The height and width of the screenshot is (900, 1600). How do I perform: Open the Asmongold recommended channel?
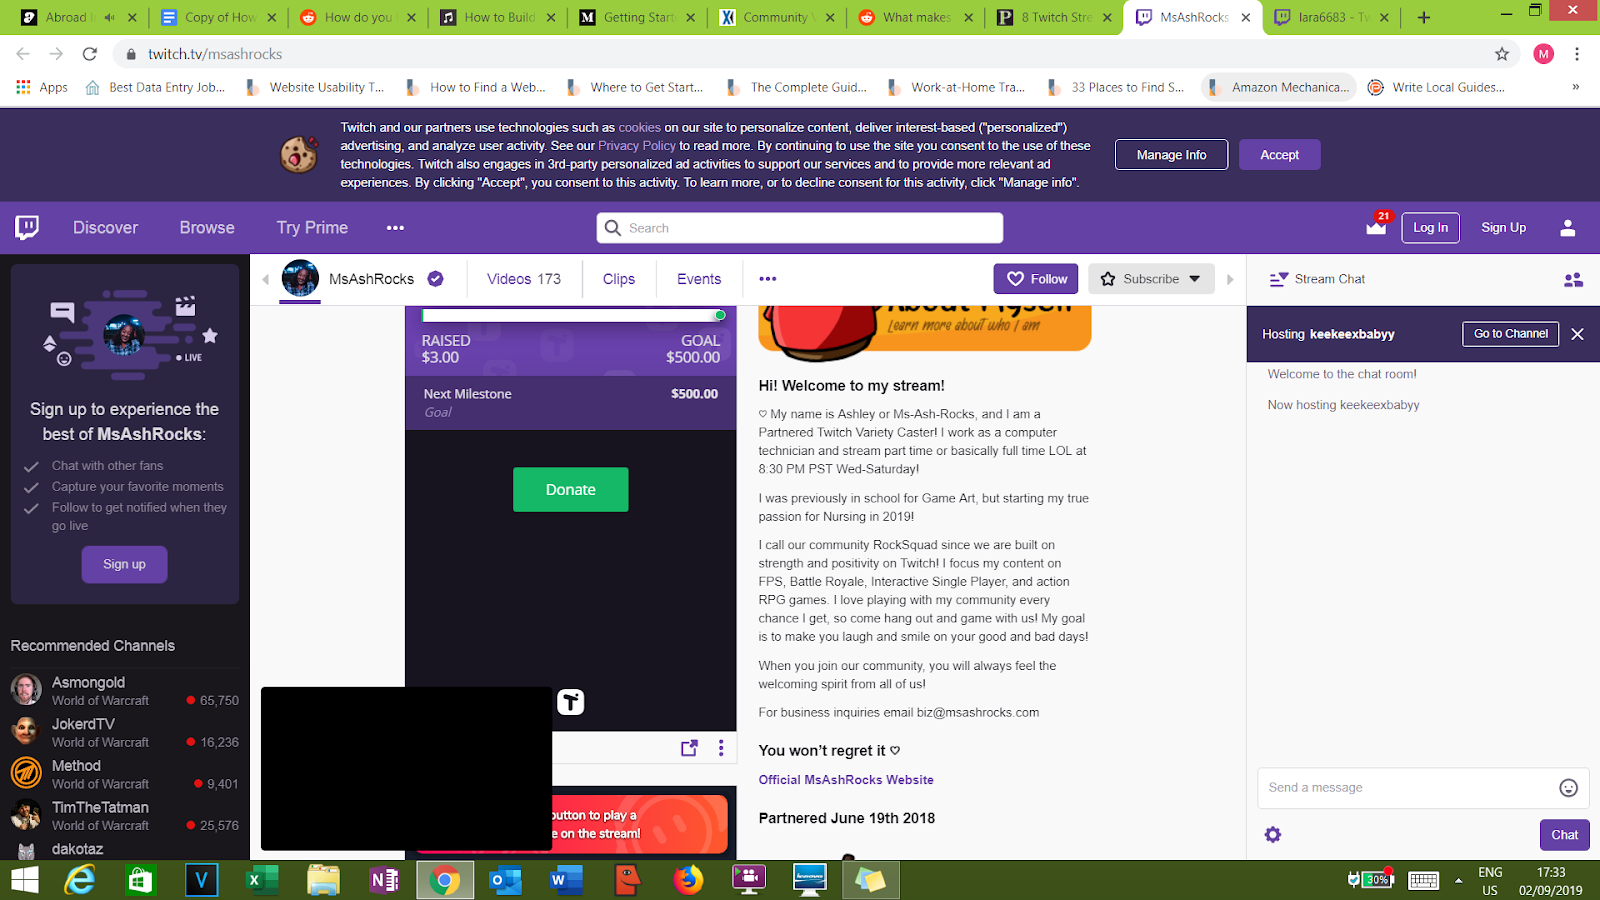125,691
